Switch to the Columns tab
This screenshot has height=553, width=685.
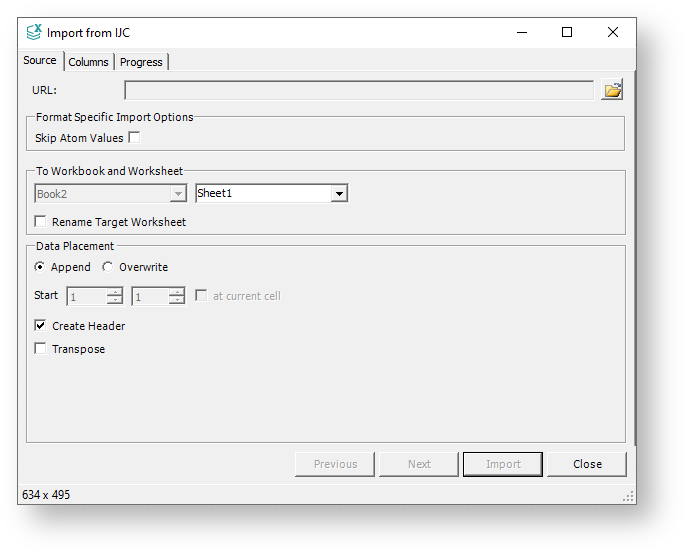coord(88,62)
